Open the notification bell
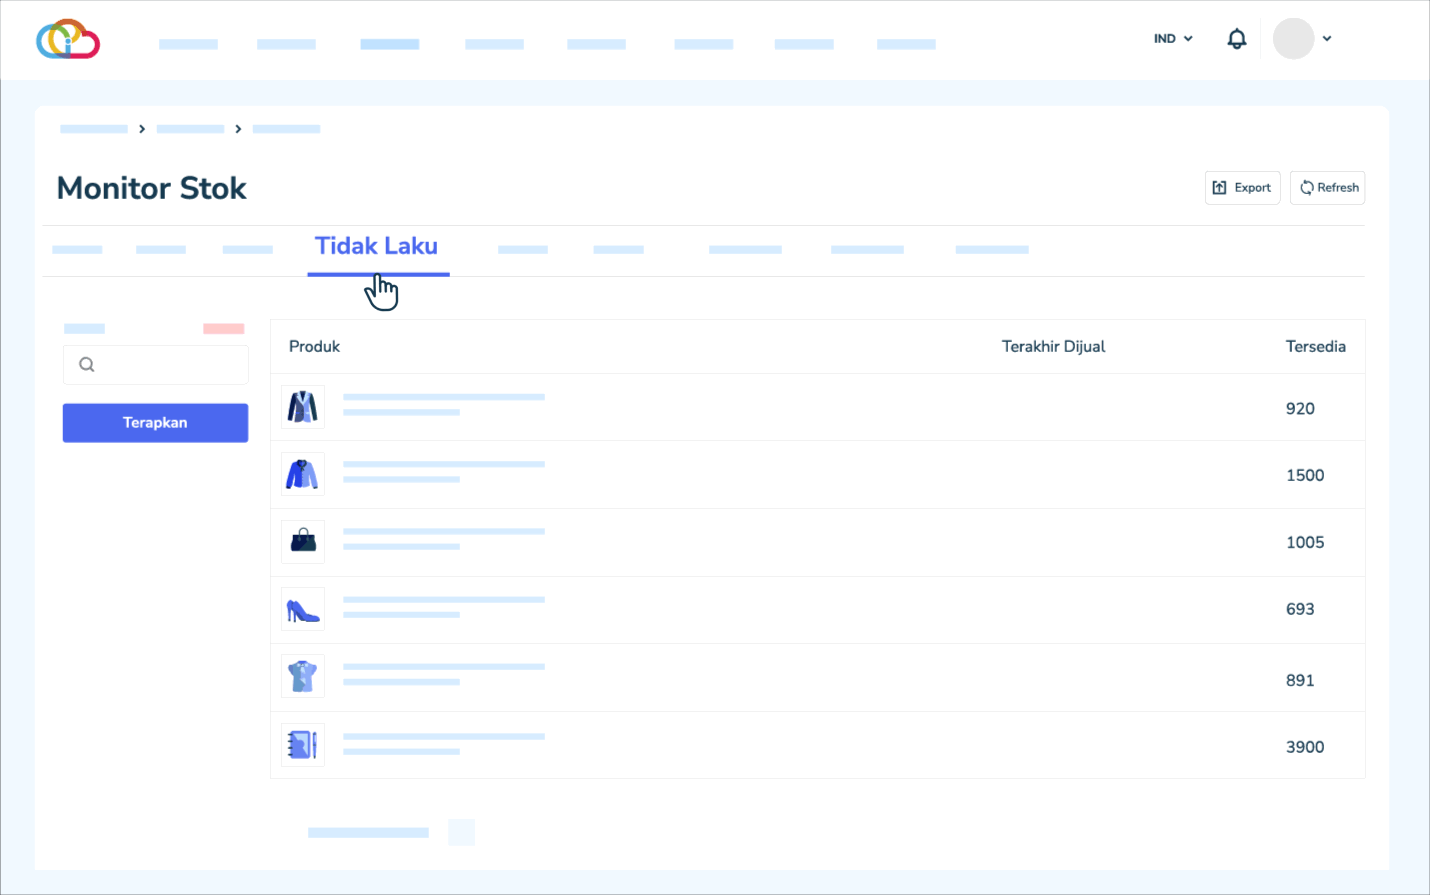Viewport: 1430px width, 895px height. tap(1237, 39)
